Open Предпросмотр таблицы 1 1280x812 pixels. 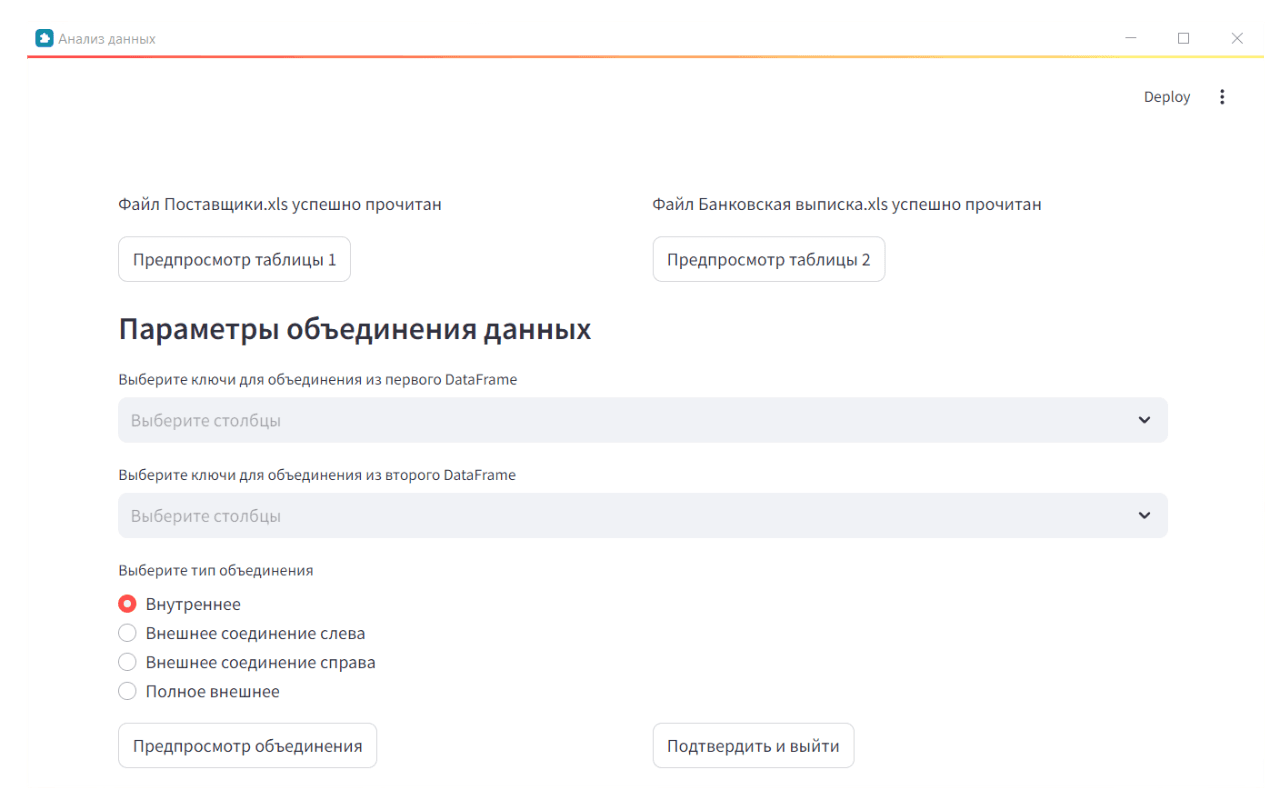point(234,258)
